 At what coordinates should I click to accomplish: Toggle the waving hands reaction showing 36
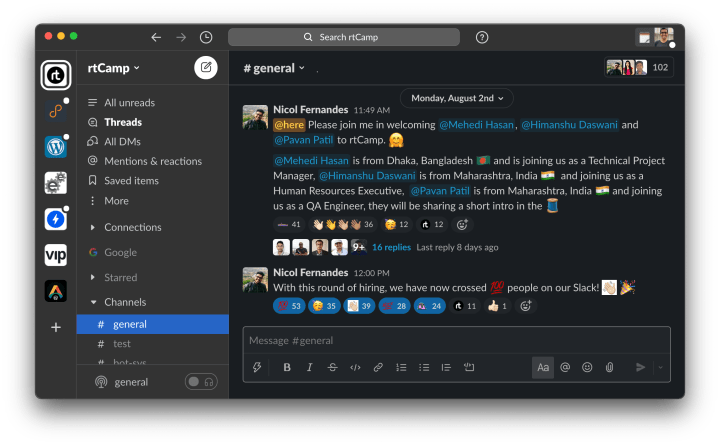343,224
